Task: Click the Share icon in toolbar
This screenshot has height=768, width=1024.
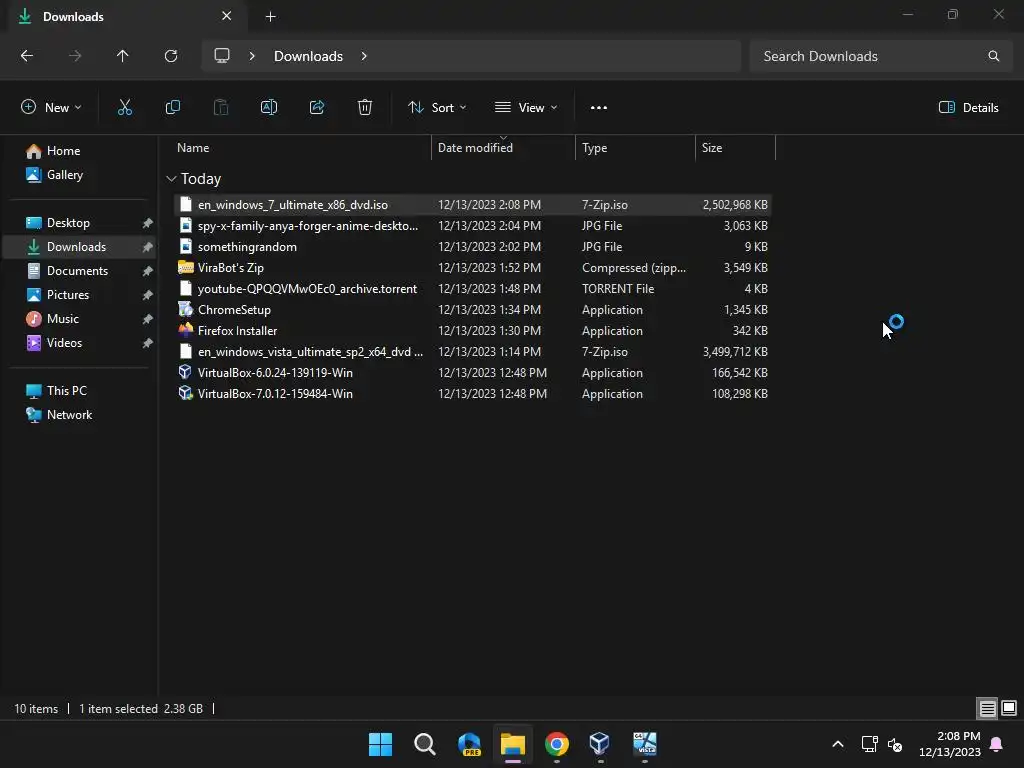Action: click(x=317, y=108)
